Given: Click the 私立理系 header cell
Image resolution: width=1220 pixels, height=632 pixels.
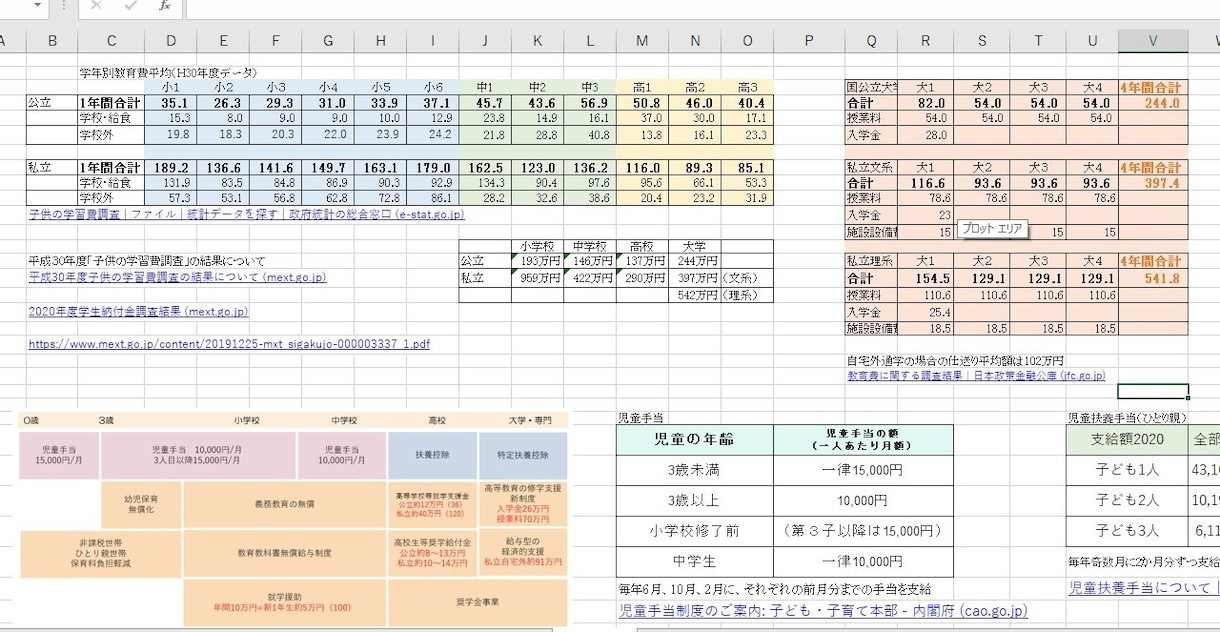Looking at the screenshot, I should [871, 262].
